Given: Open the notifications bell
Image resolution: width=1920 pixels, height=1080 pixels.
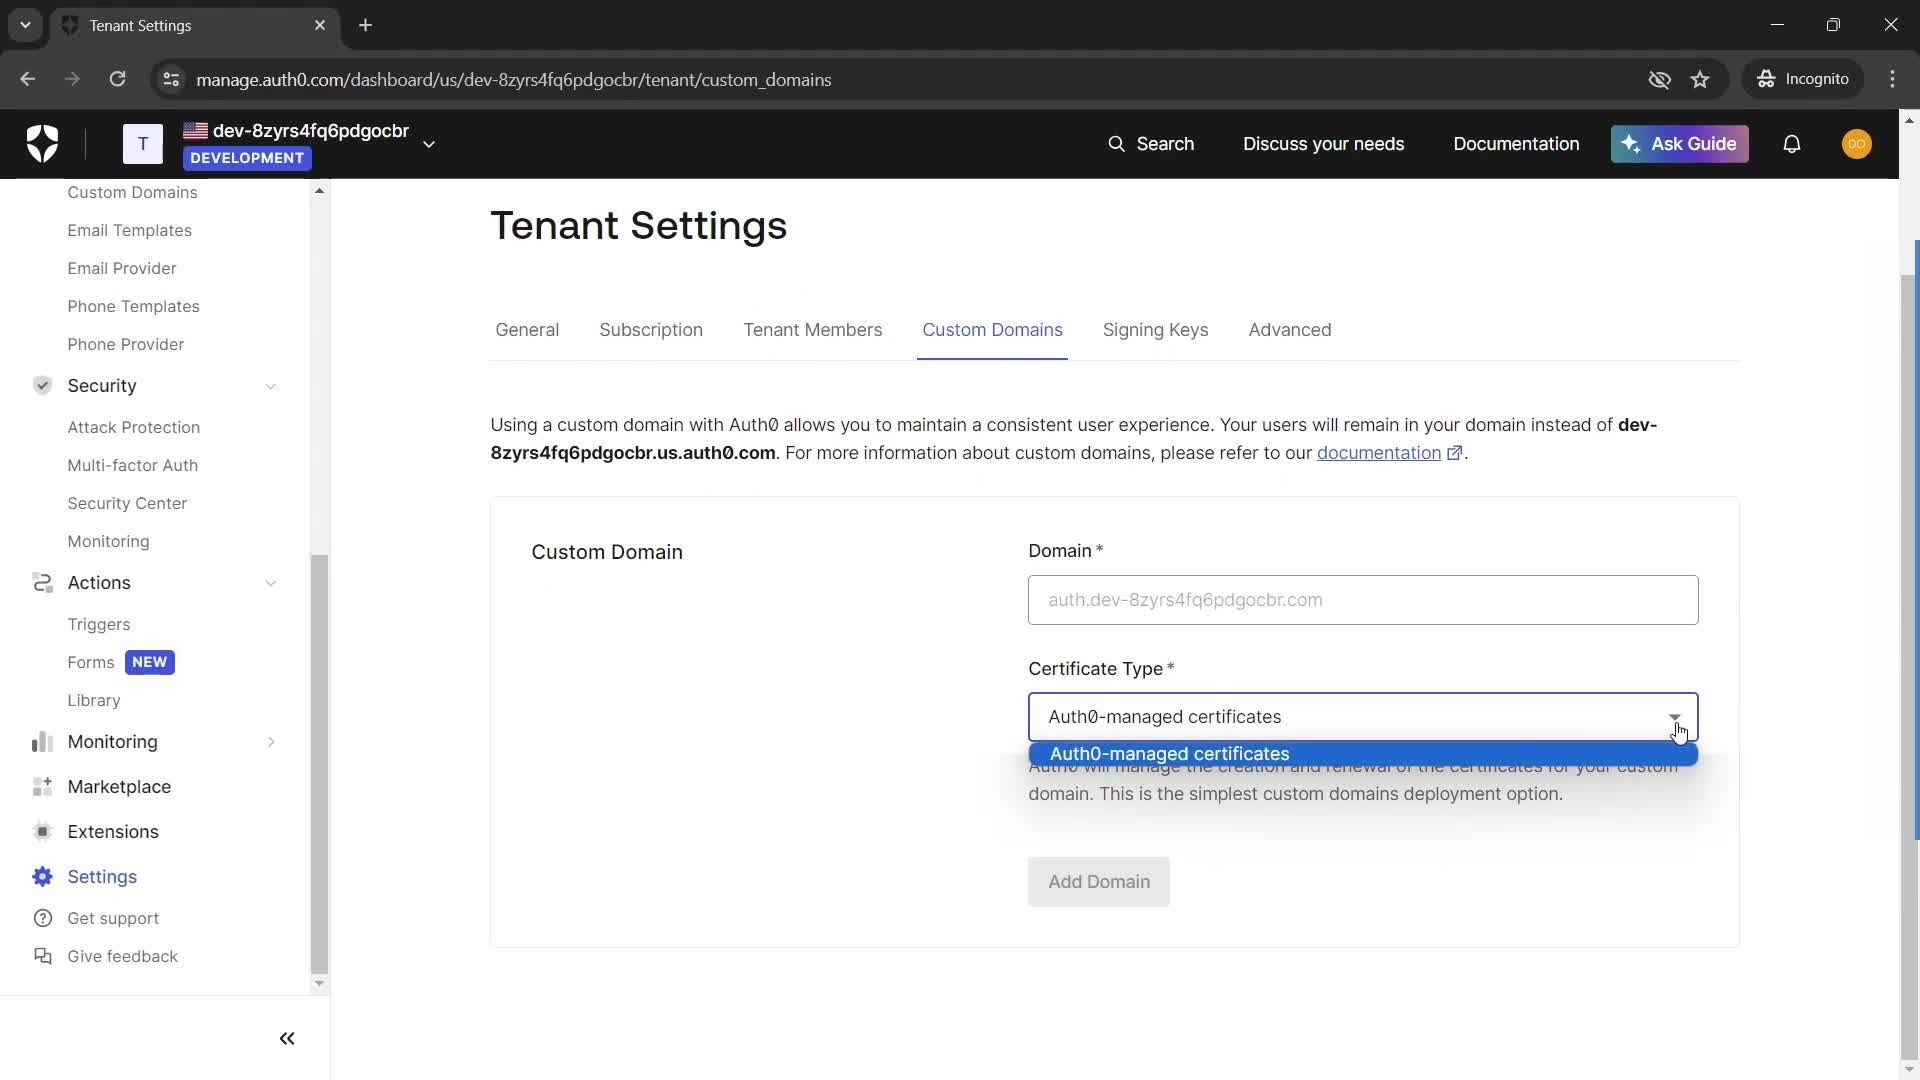Looking at the screenshot, I should [1792, 144].
